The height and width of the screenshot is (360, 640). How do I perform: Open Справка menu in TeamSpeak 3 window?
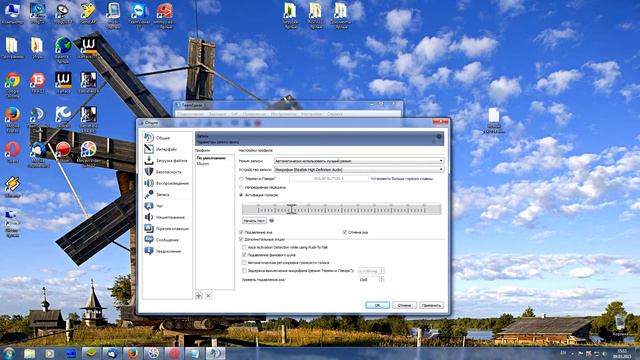point(334,114)
